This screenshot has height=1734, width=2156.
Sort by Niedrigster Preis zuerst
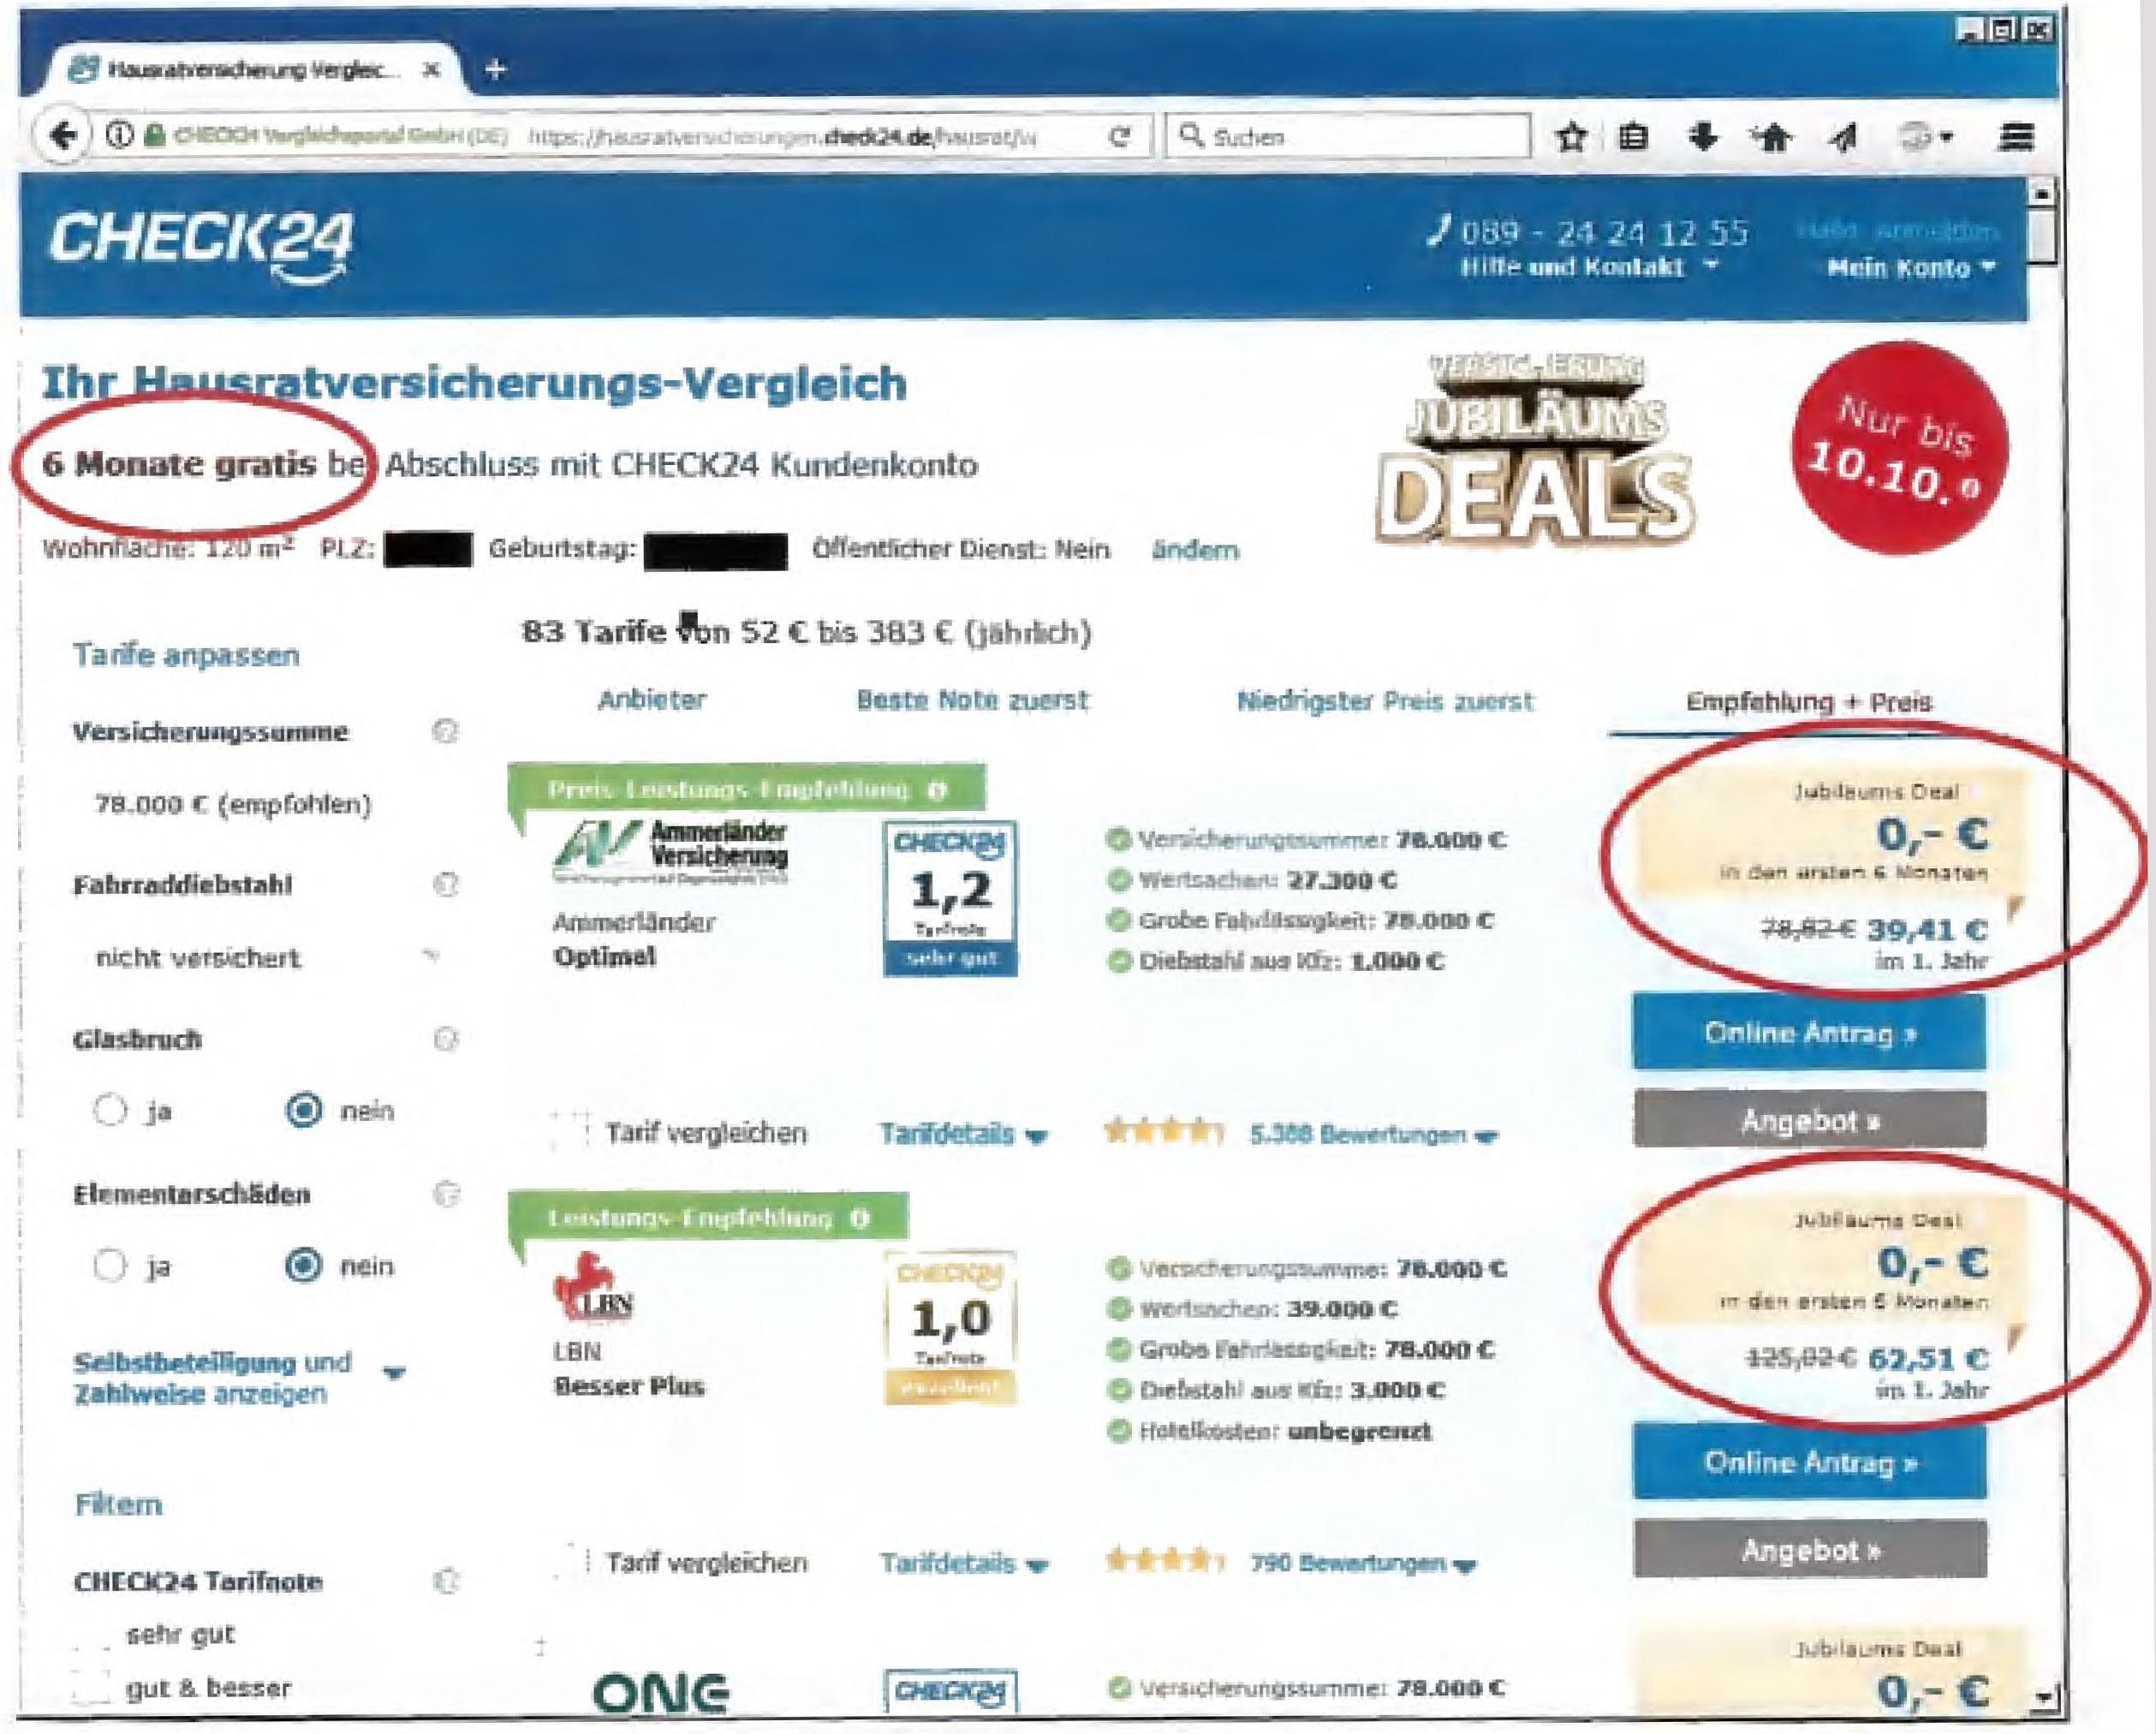pyautogui.click(x=1384, y=701)
